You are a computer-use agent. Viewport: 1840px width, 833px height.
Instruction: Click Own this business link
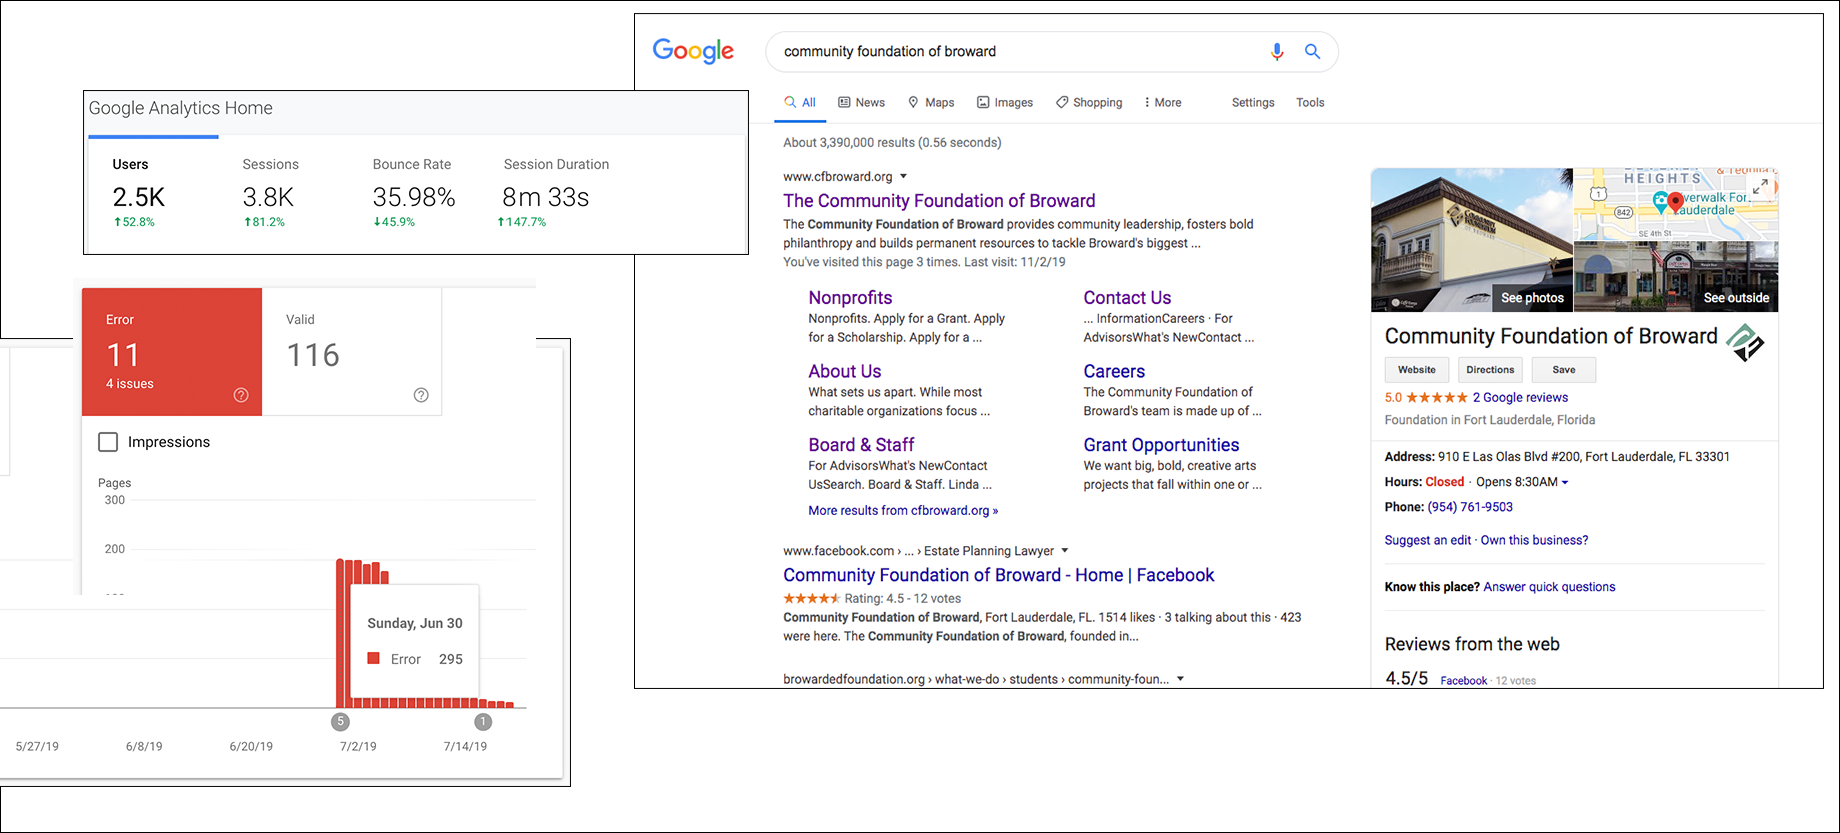tap(1534, 540)
